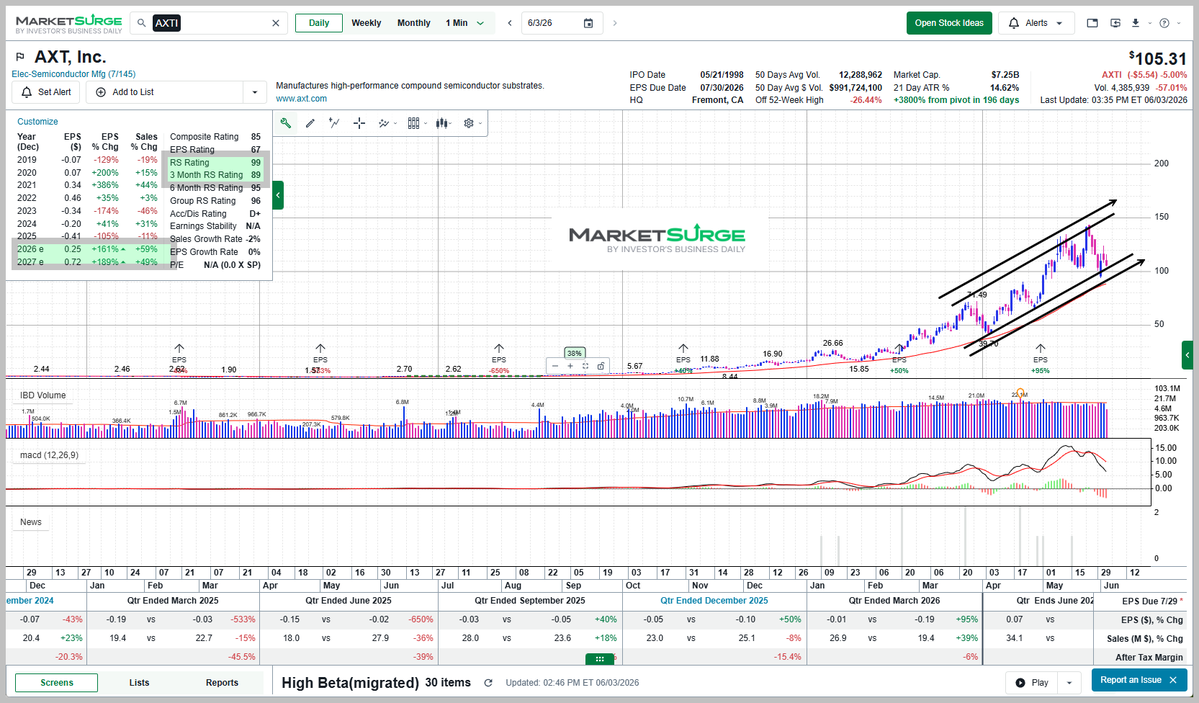1199x703 pixels.
Task: Expand the right side panel arrow
Action: coord(1187,355)
